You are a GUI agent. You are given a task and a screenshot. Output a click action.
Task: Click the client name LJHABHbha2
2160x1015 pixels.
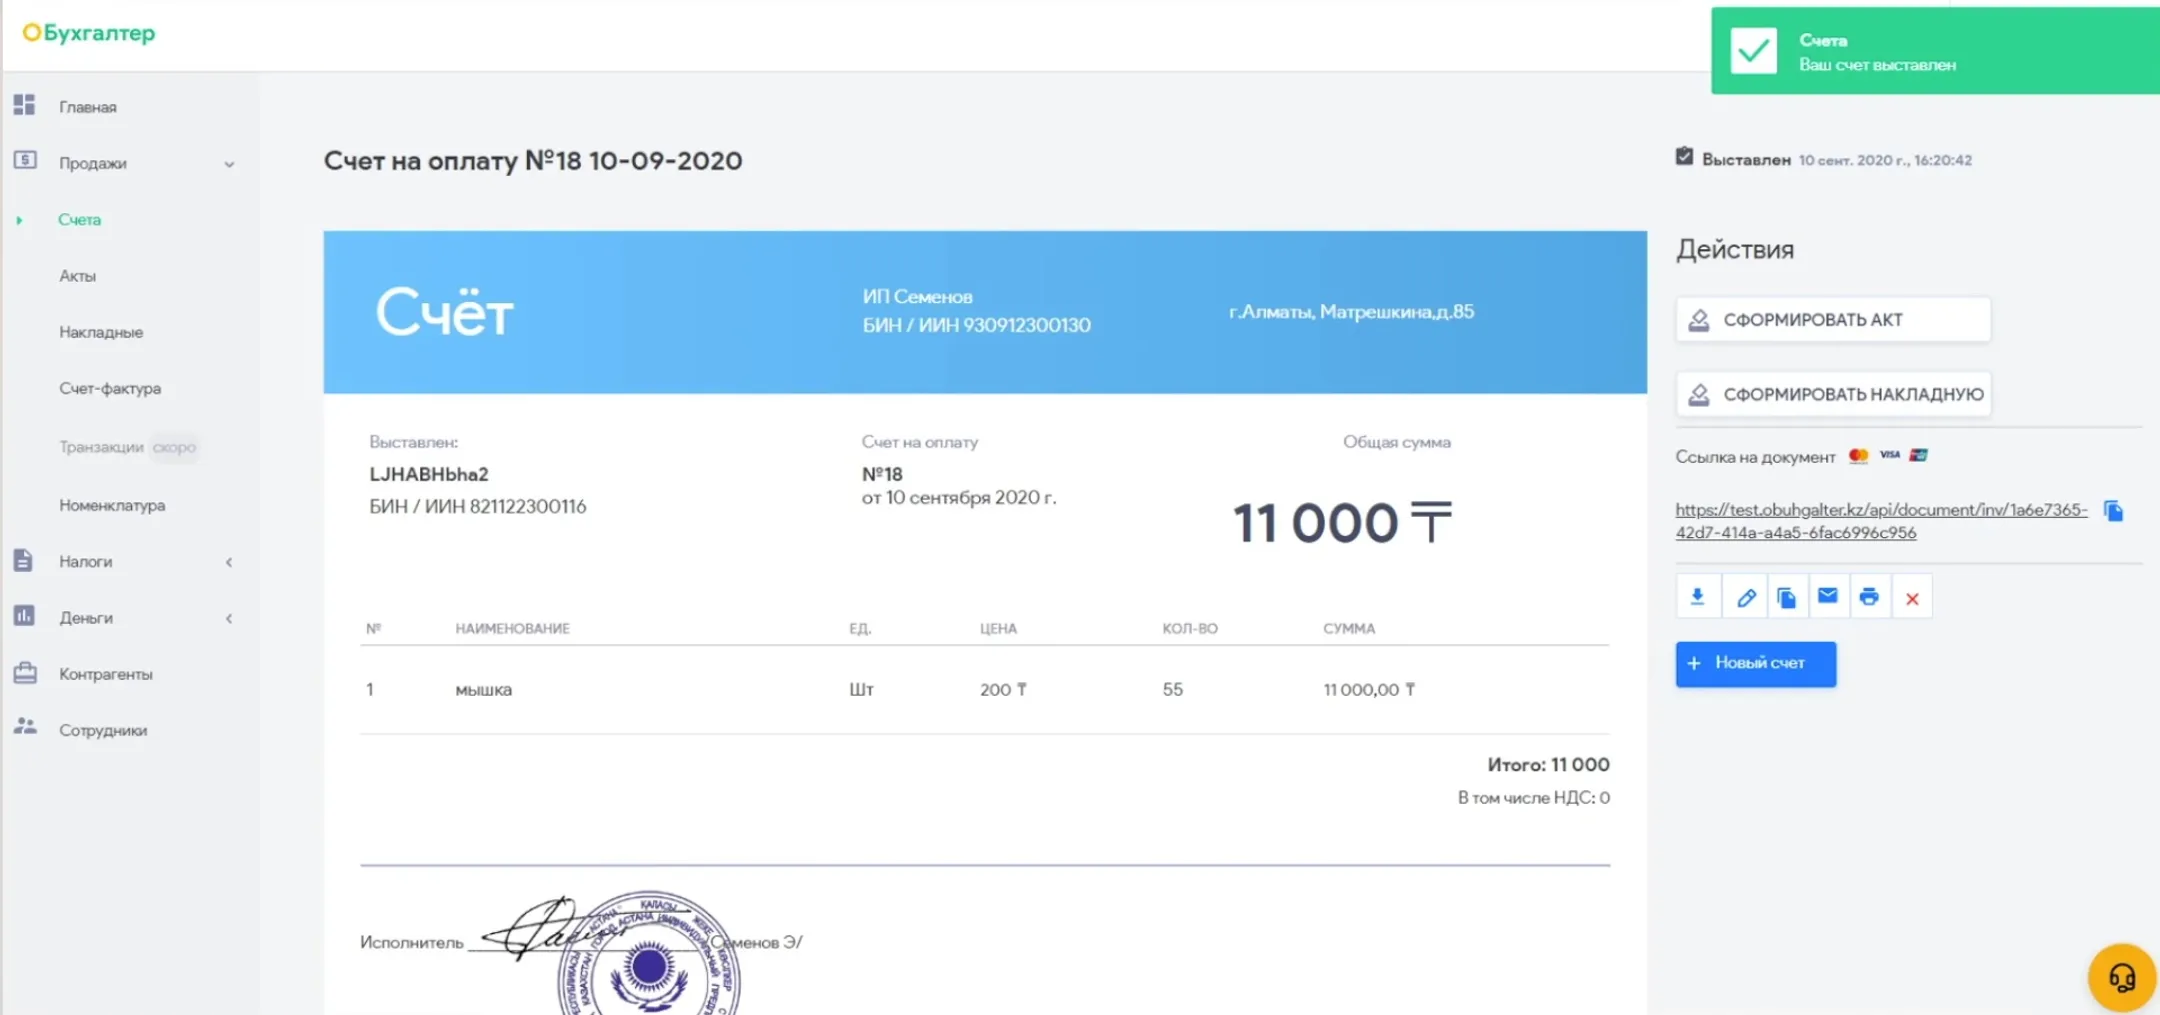429,474
